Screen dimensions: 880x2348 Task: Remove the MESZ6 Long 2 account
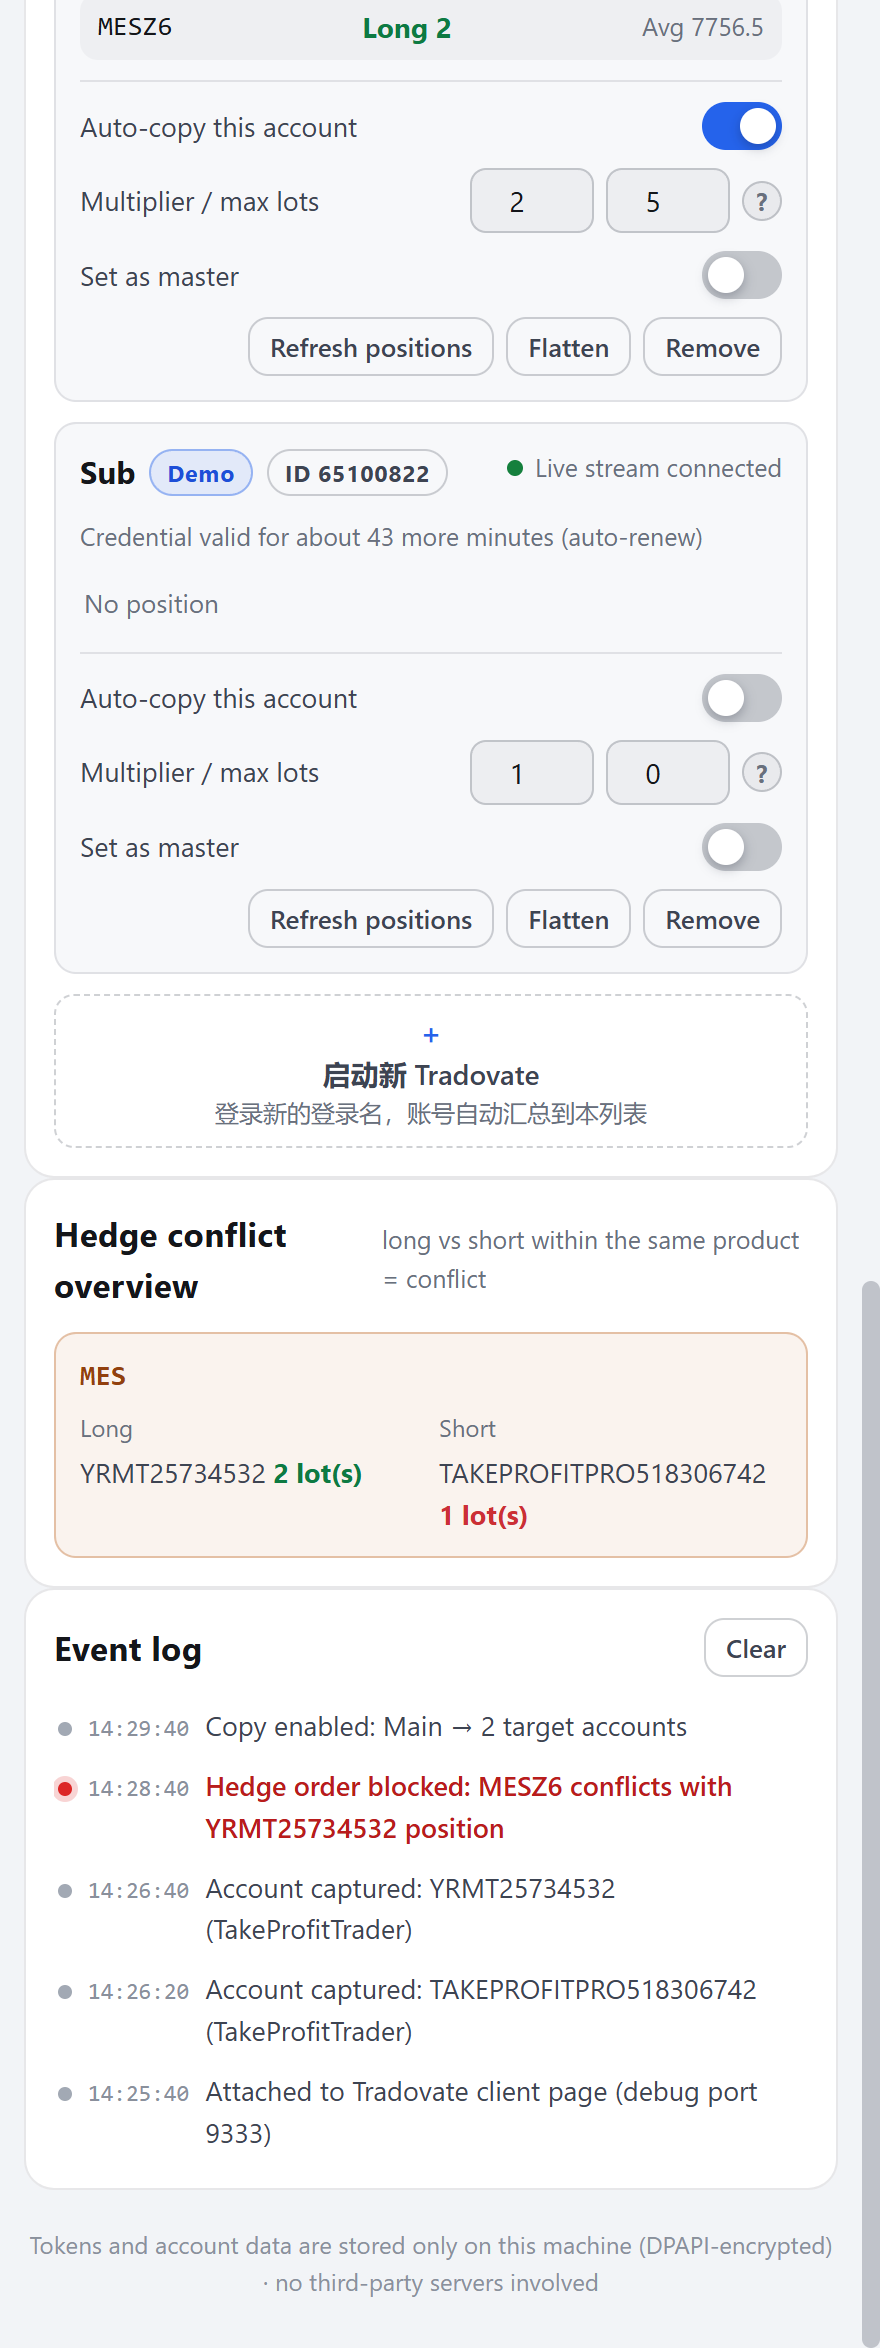click(x=713, y=347)
